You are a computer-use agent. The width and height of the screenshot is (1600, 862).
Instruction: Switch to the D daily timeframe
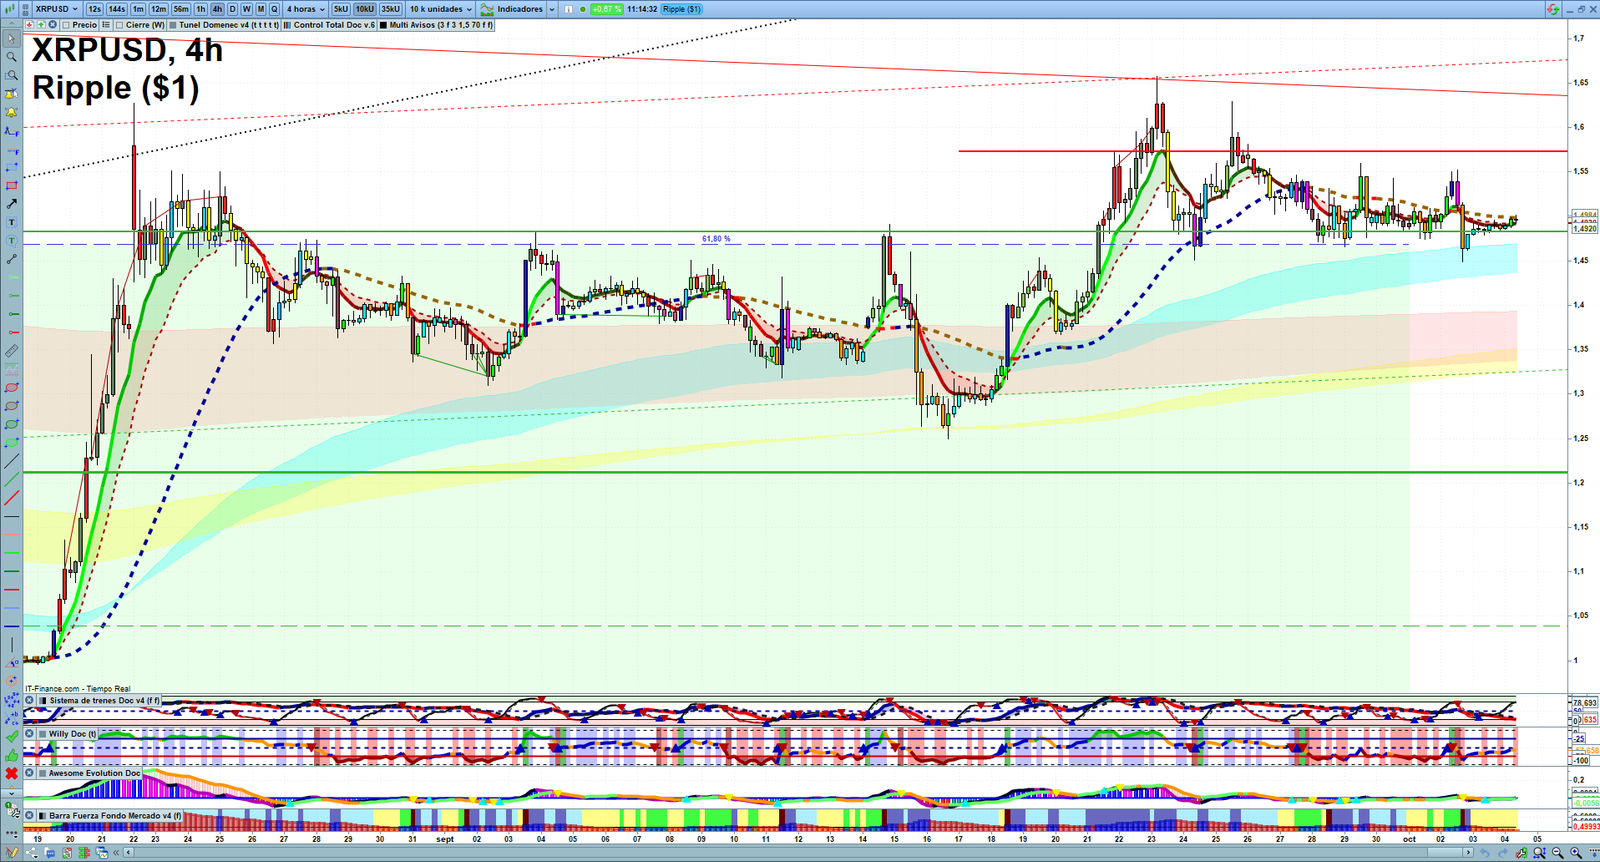pos(233,9)
